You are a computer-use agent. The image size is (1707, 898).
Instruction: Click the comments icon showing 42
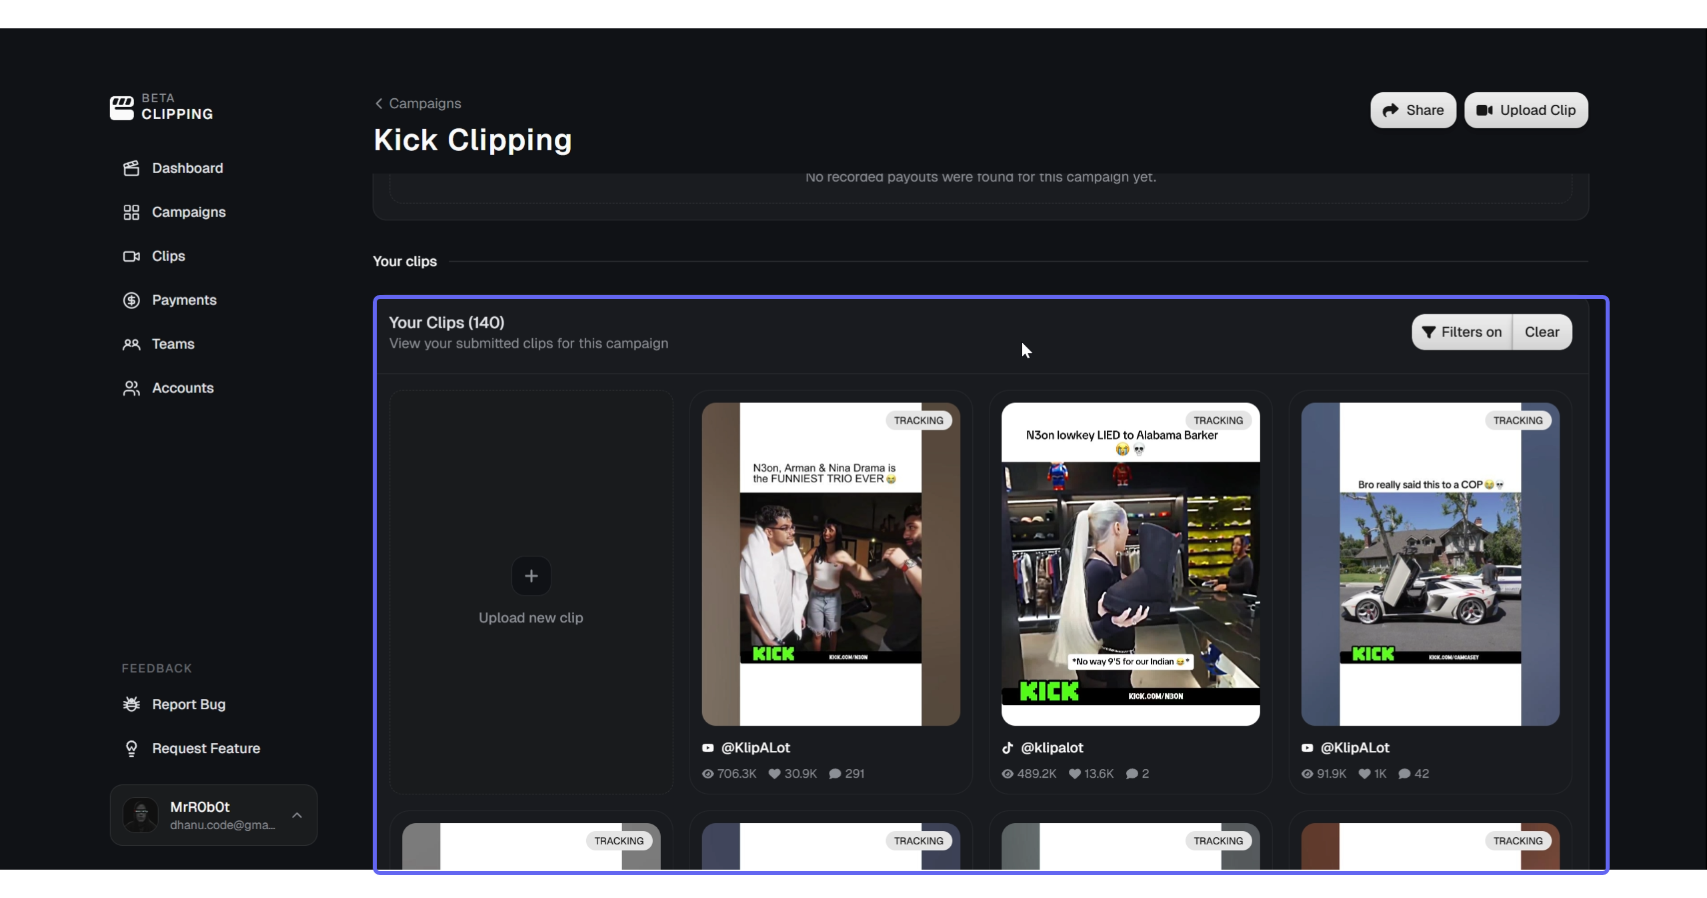click(x=1405, y=774)
